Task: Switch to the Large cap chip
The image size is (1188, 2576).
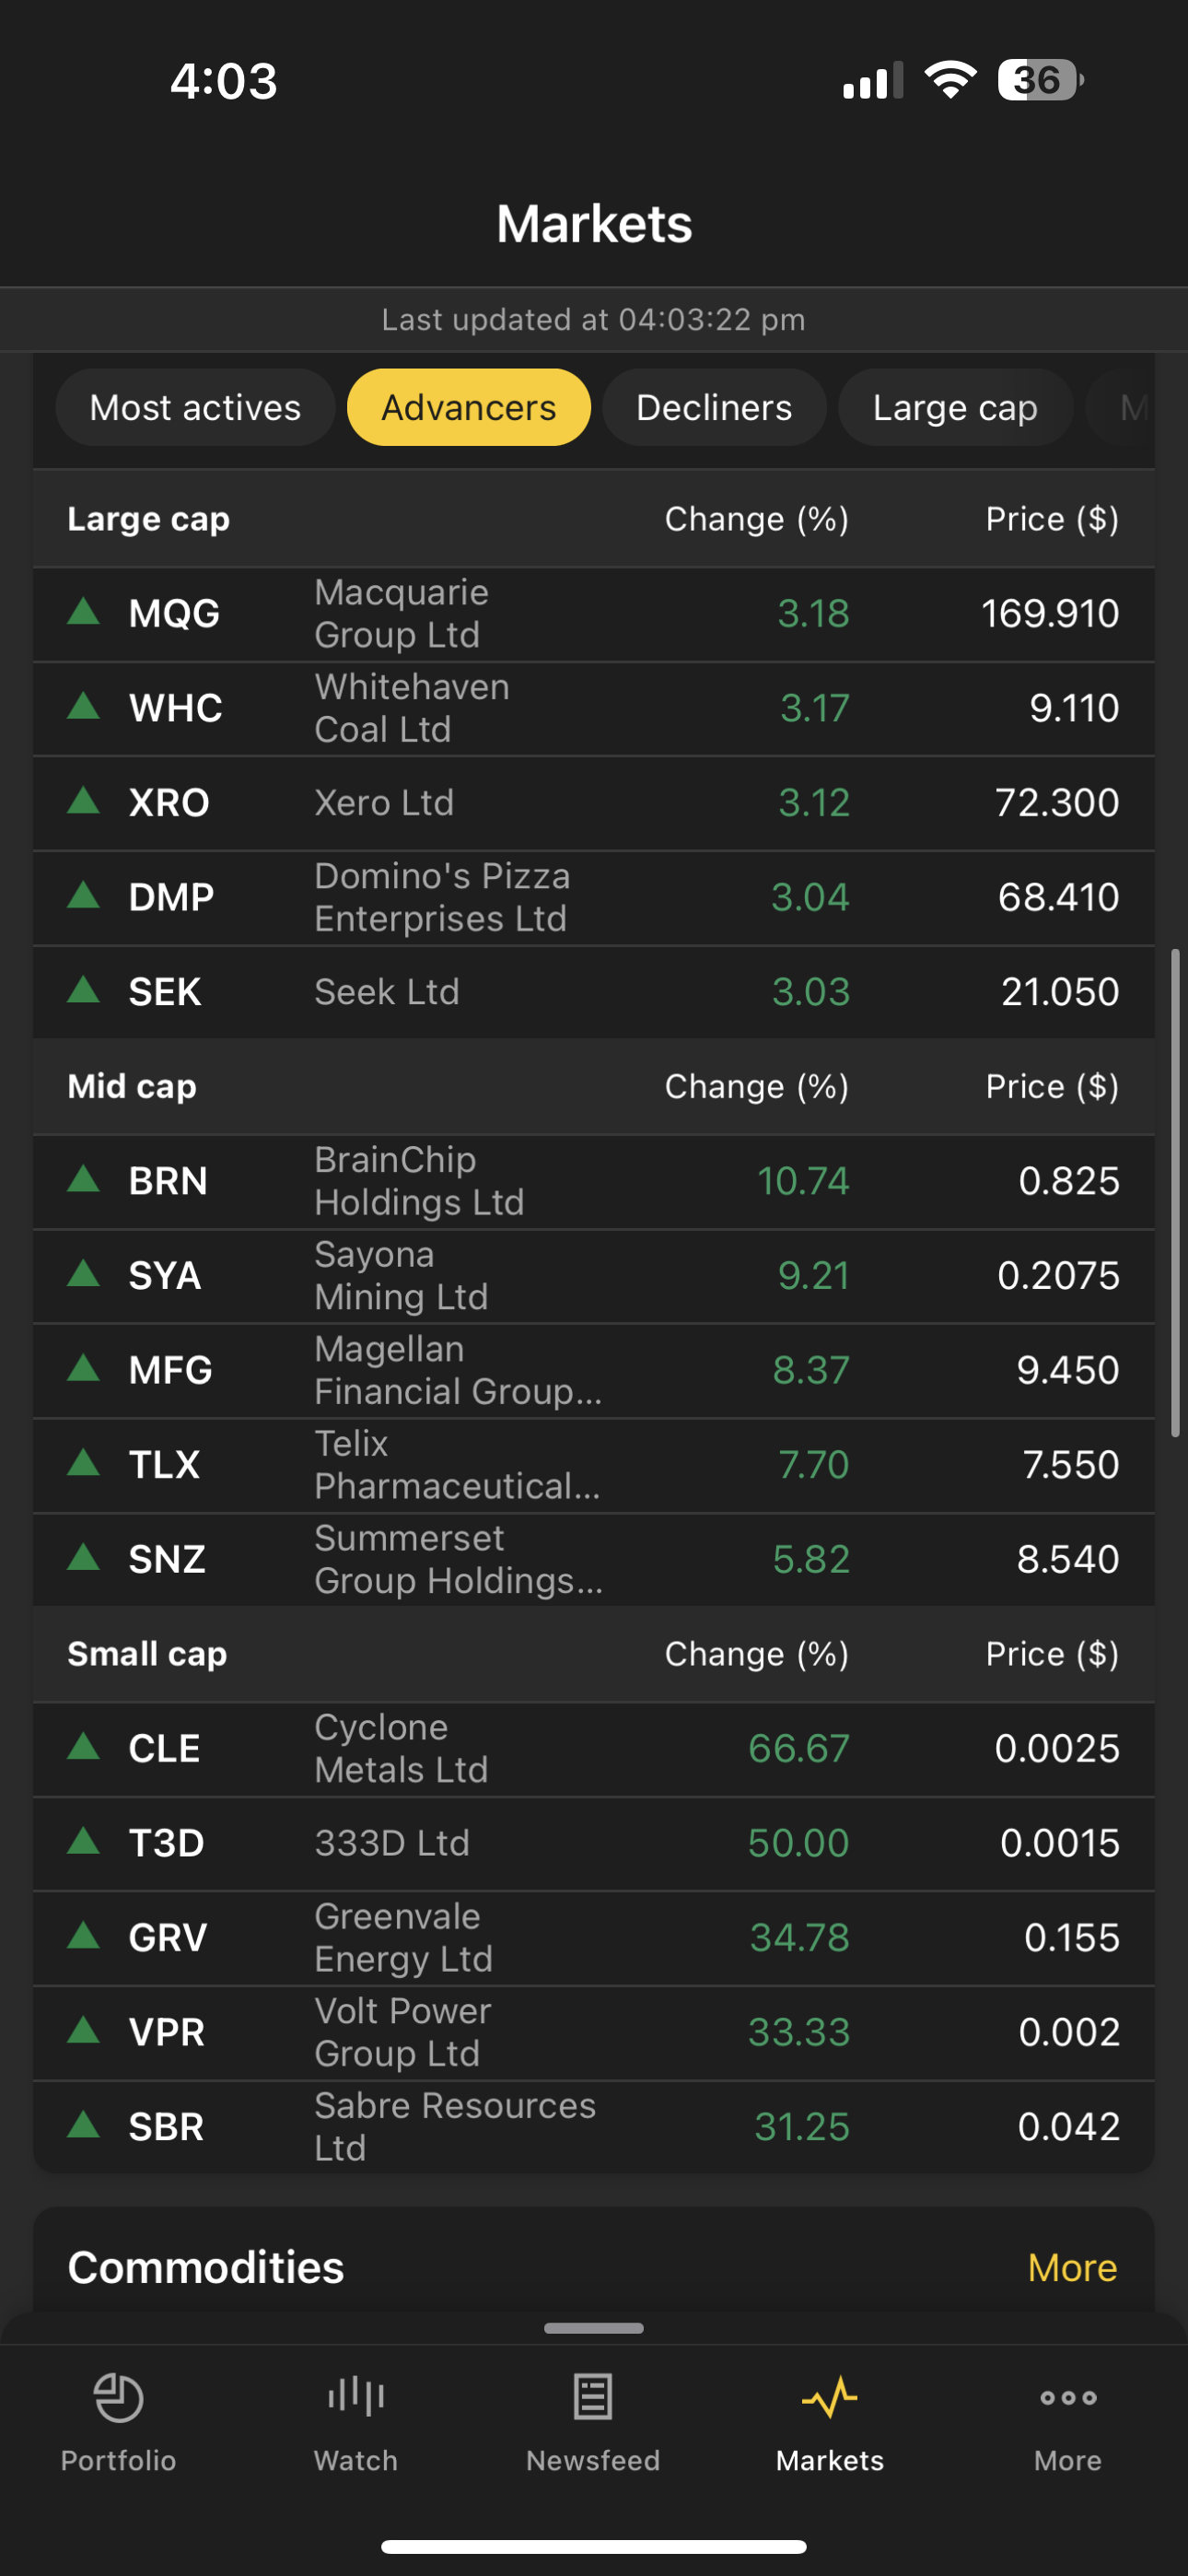Action: 955,408
